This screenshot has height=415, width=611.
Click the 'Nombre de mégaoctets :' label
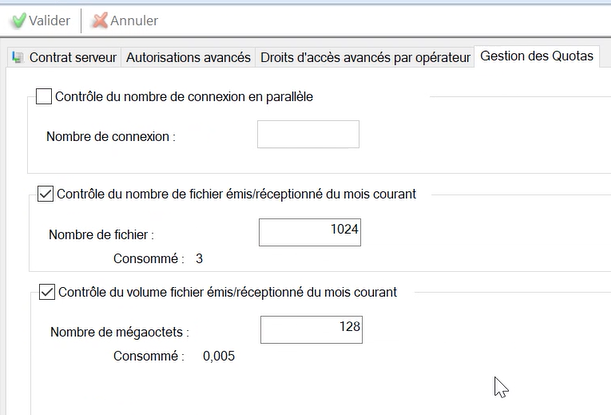[x=118, y=331]
